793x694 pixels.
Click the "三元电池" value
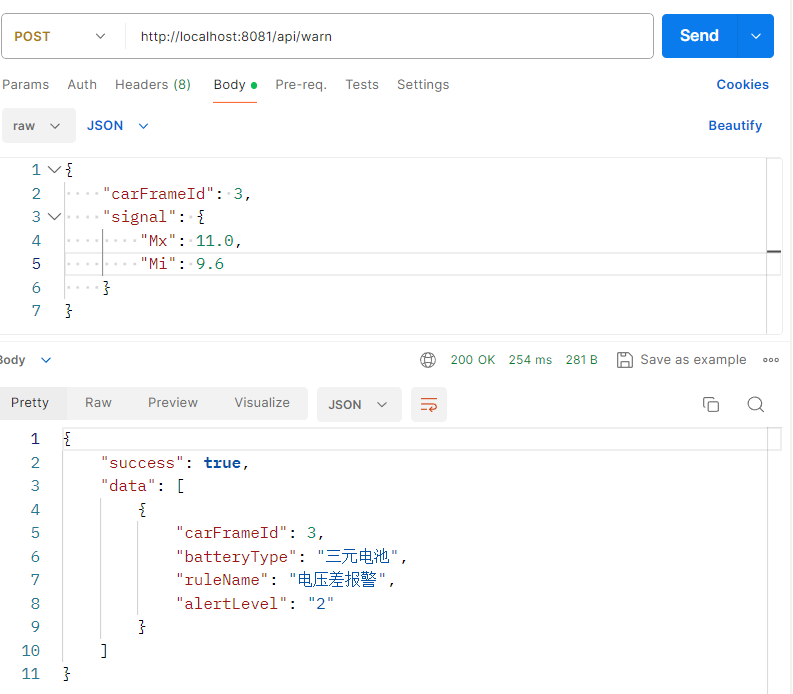click(358, 556)
